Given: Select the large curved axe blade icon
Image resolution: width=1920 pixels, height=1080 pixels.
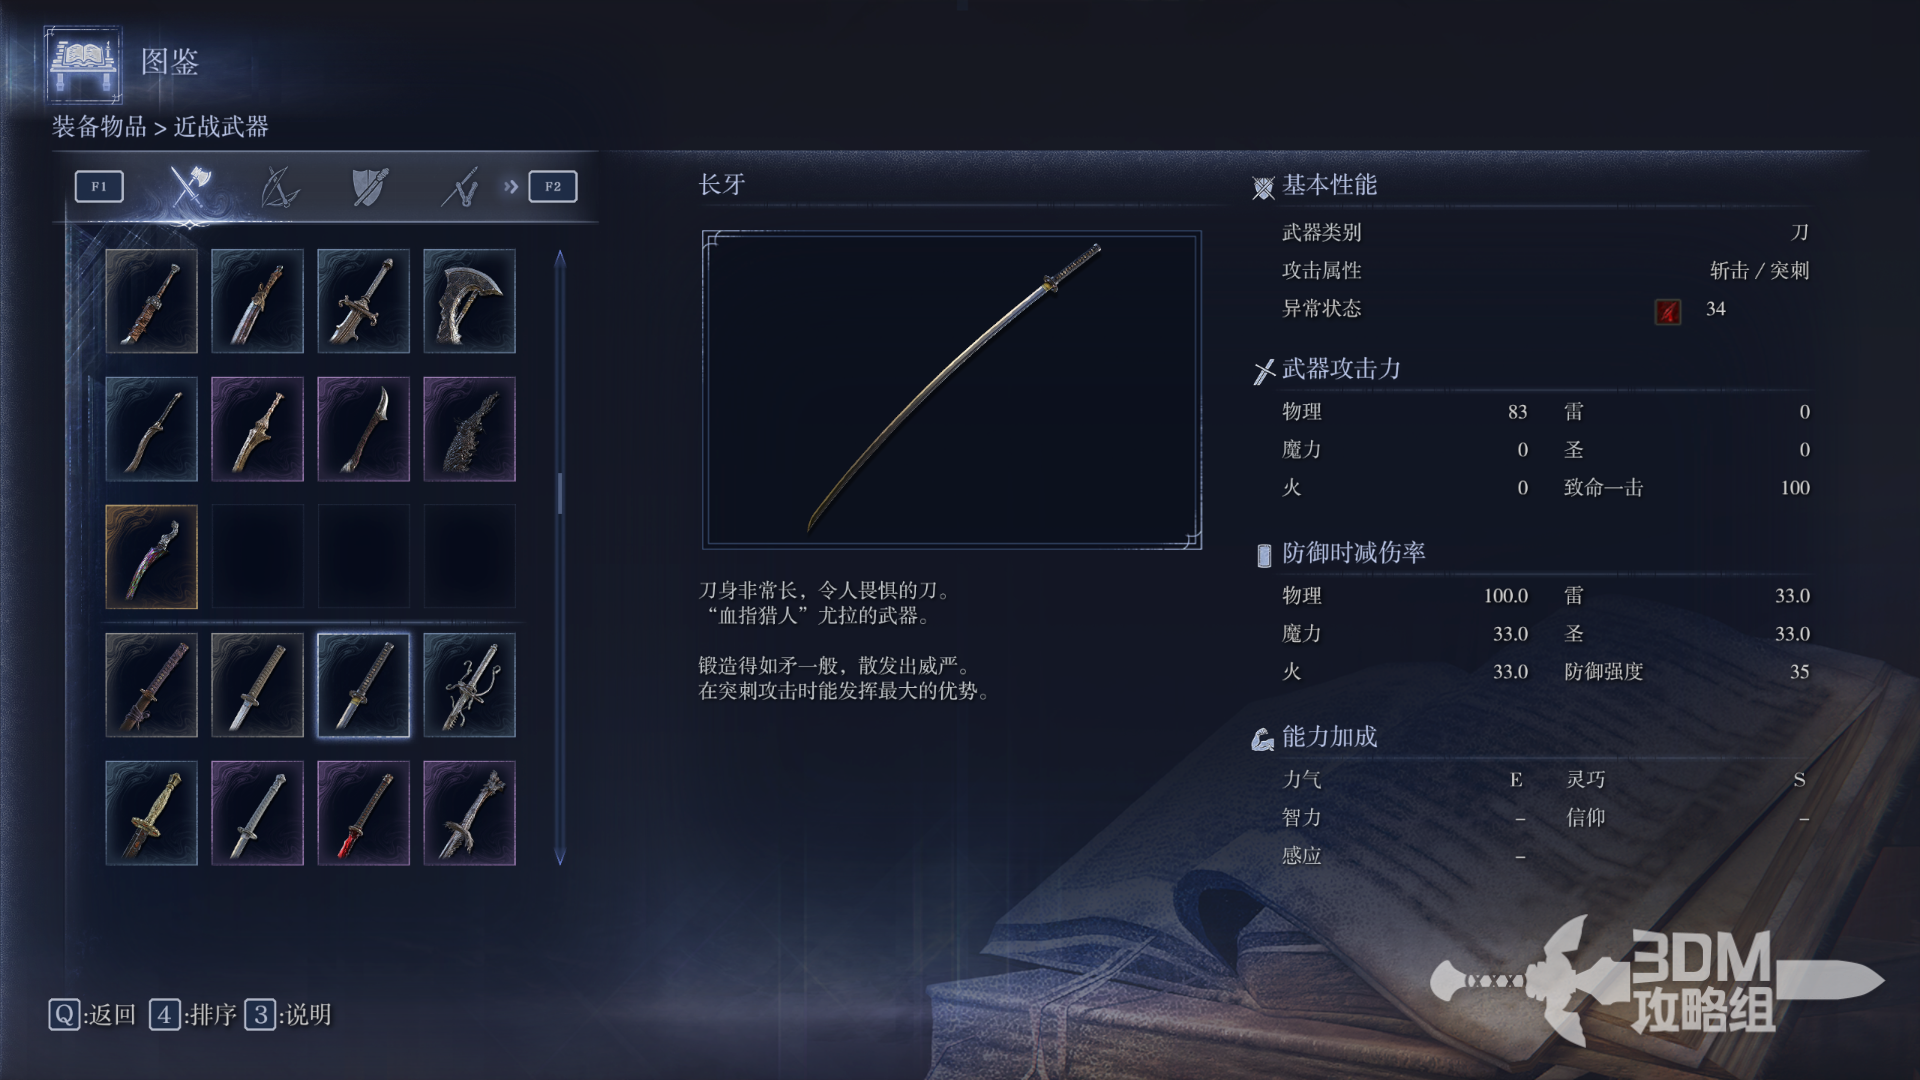Looking at the screenshot, I should 469,301.
